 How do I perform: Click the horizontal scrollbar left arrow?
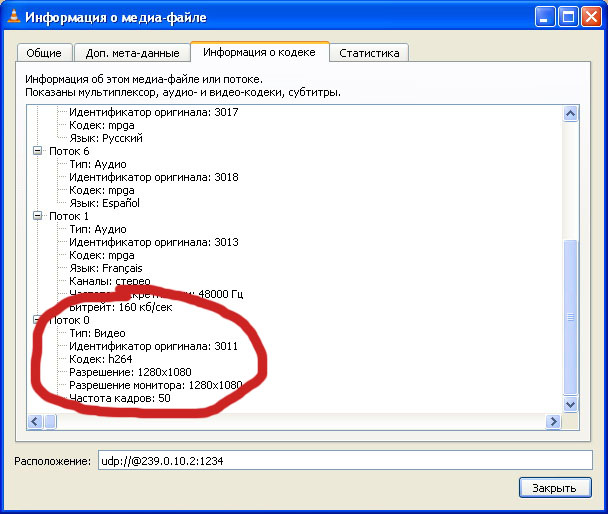tap(35, 421)
